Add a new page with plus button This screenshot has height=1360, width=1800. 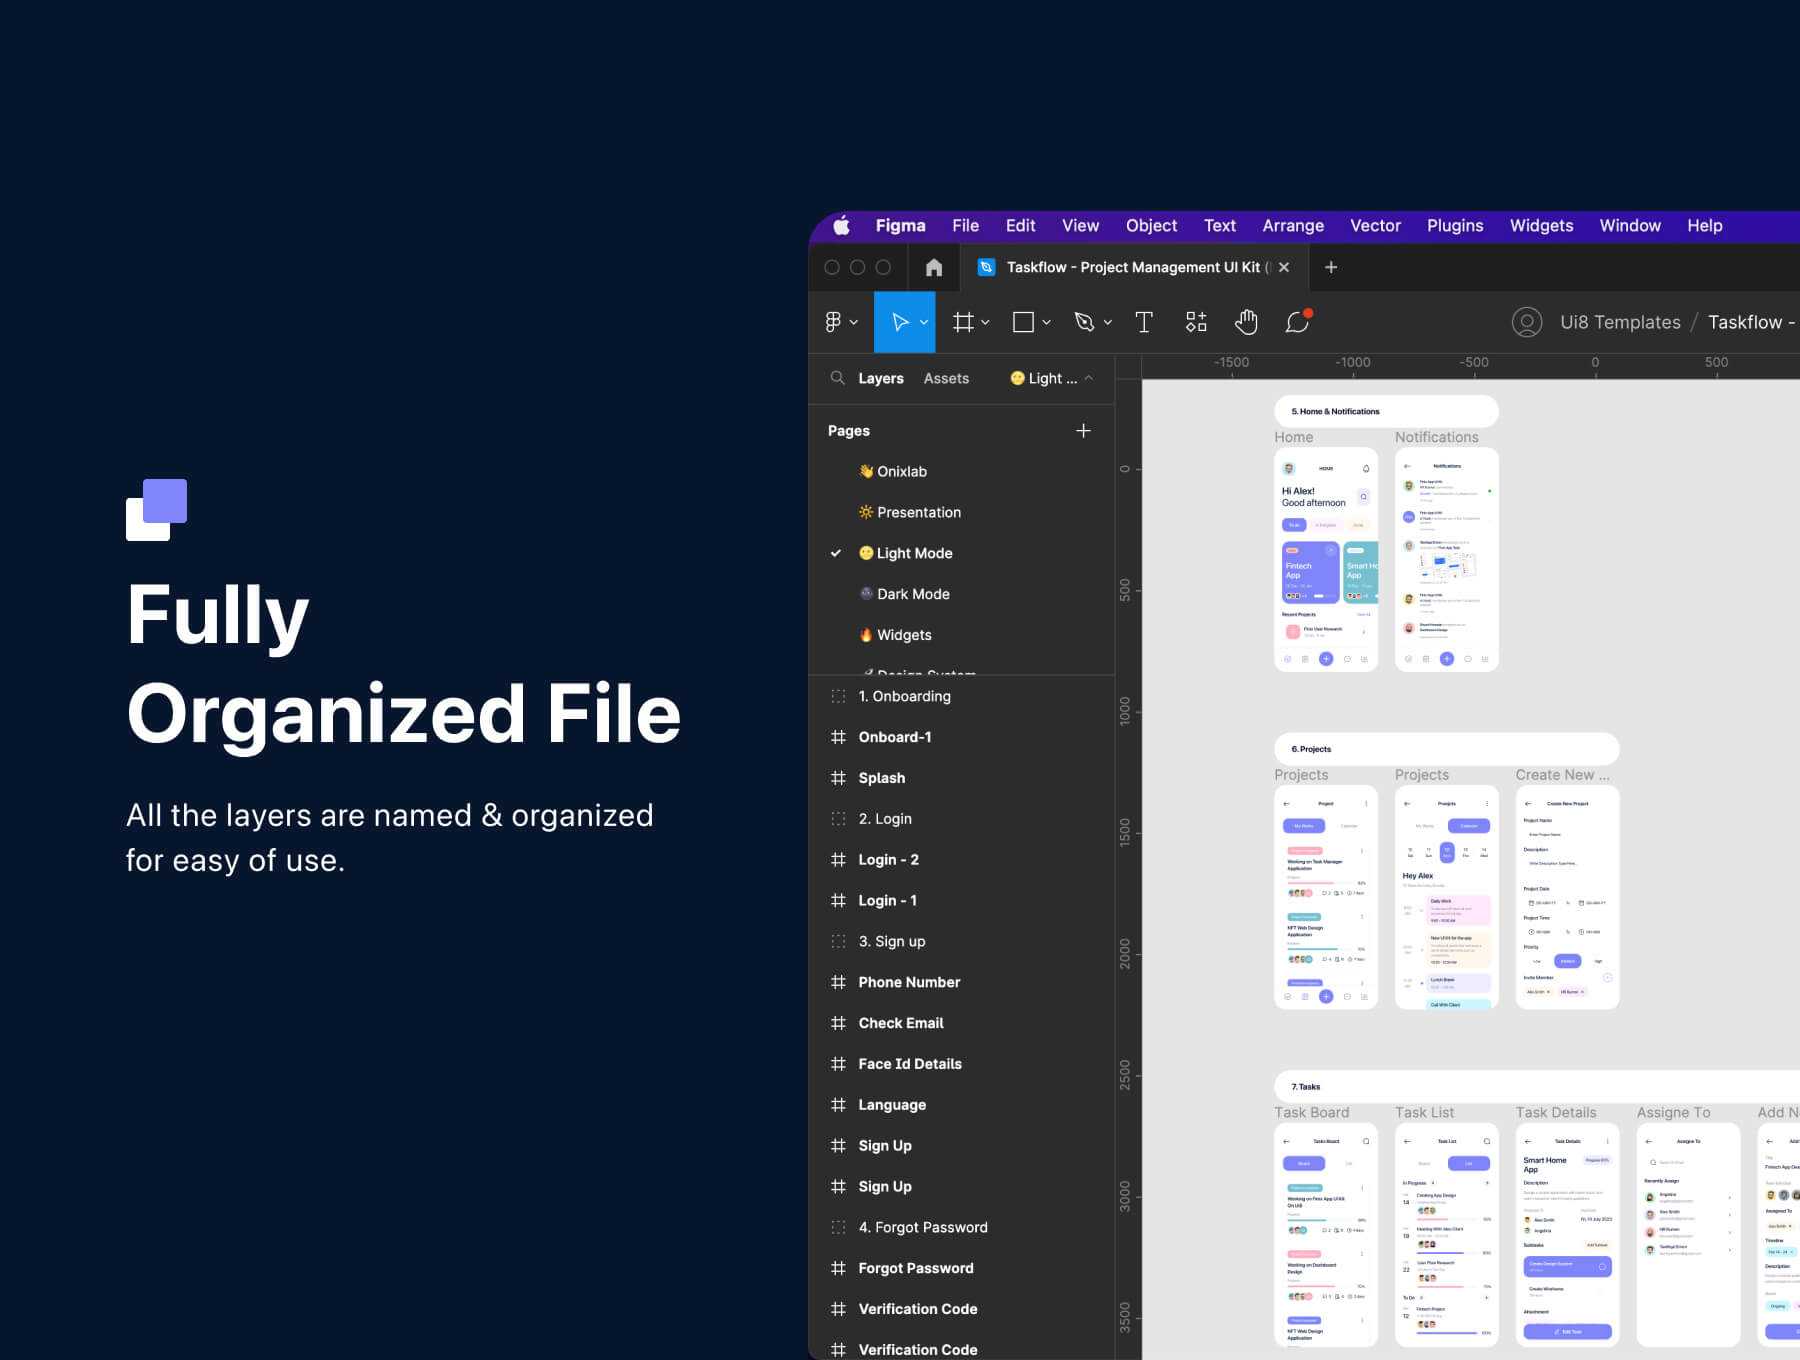point(1083,431)
